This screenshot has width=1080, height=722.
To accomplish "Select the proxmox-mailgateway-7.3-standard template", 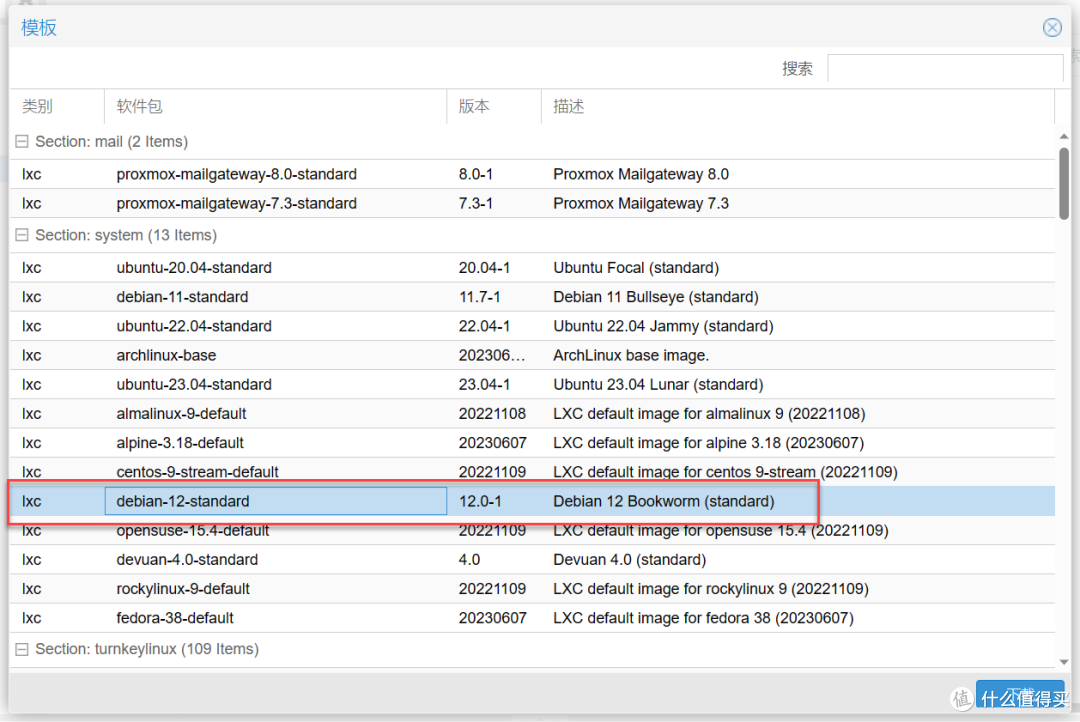I will (236, 204).
